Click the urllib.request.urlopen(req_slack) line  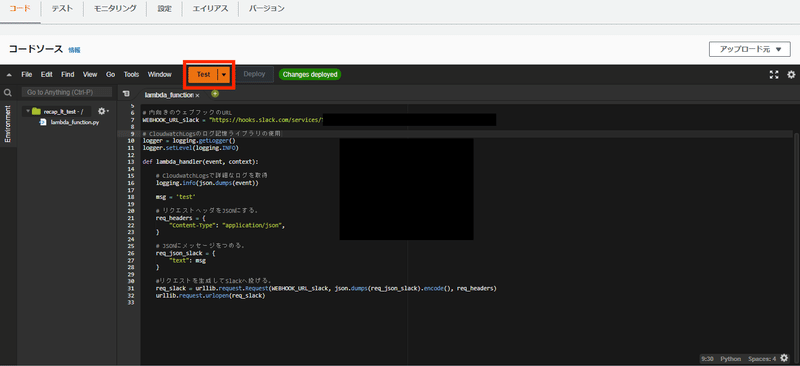pyautogui.click(x=211, y=296)
